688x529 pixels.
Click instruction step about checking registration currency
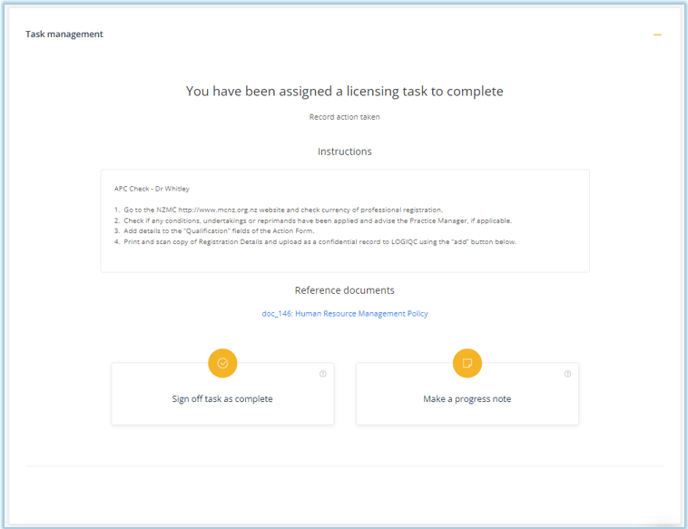click(x=279, y=210)
